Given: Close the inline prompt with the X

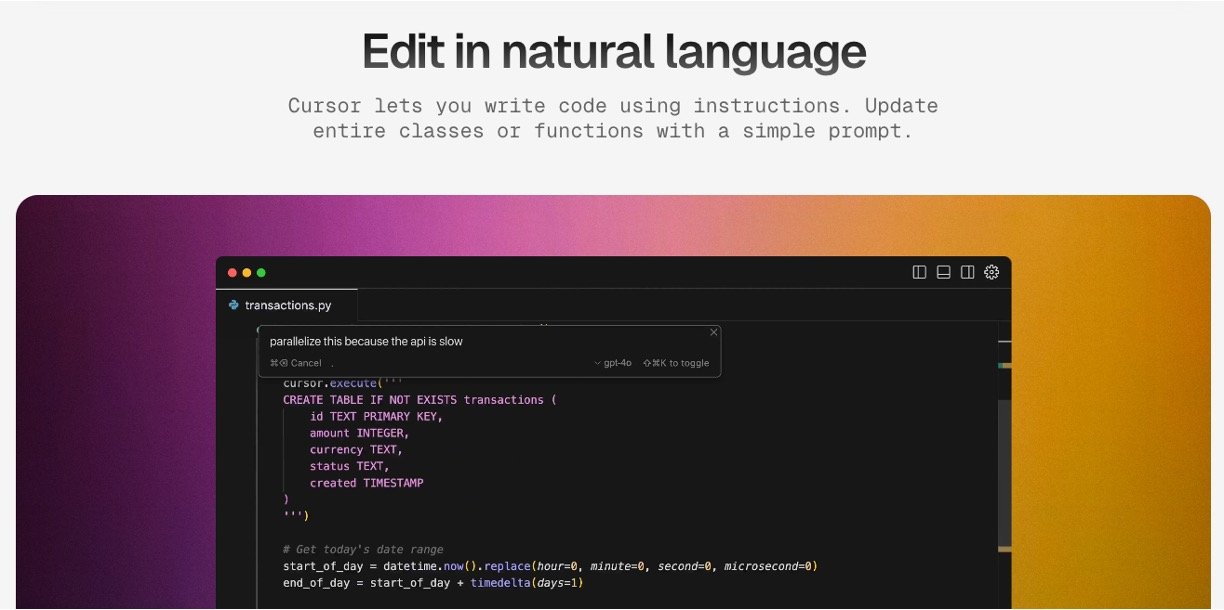Looking at the screenshot, I should 713,332.
